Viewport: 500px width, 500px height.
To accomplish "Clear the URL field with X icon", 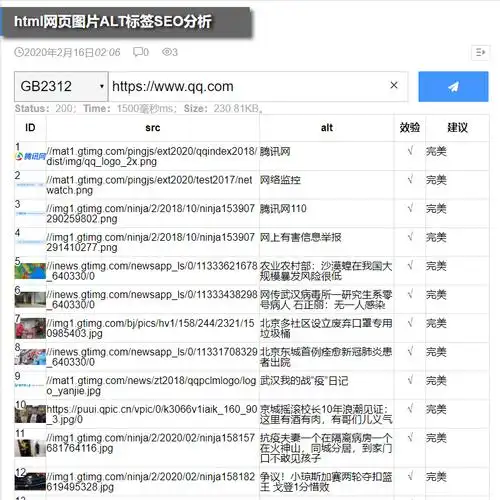I will [394, 85].
